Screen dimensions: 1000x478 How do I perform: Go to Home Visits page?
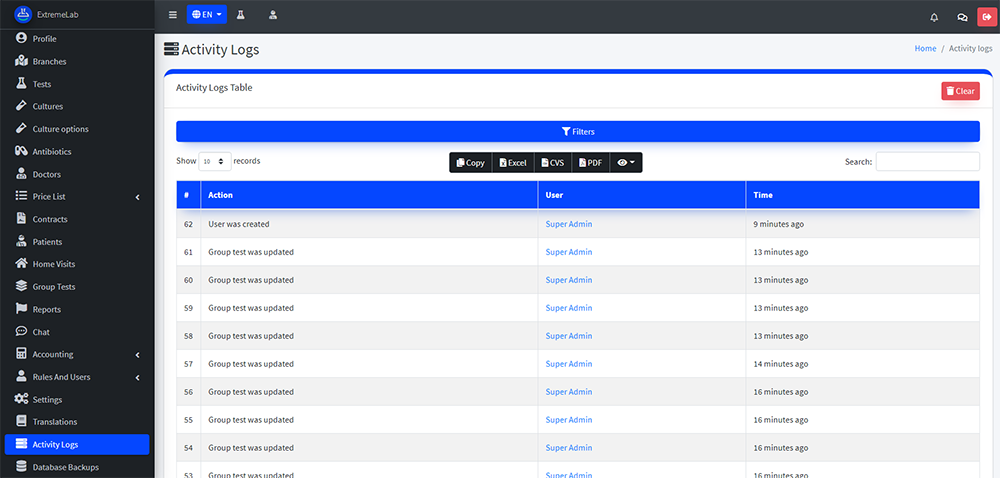[x=53, y=264]
